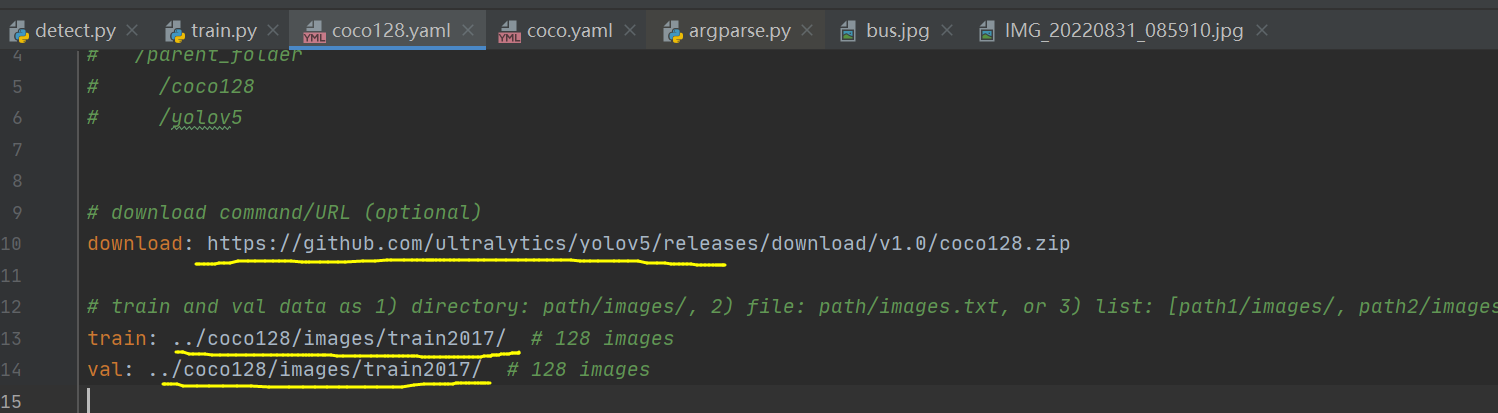Close the bus.jpg tab

click(x=947, y=31)
